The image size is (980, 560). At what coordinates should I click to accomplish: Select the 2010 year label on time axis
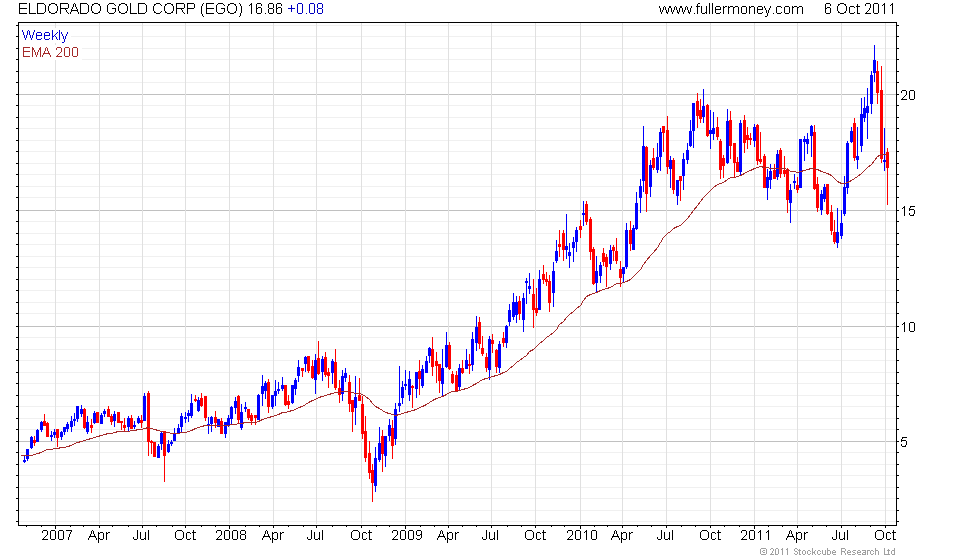582,535
